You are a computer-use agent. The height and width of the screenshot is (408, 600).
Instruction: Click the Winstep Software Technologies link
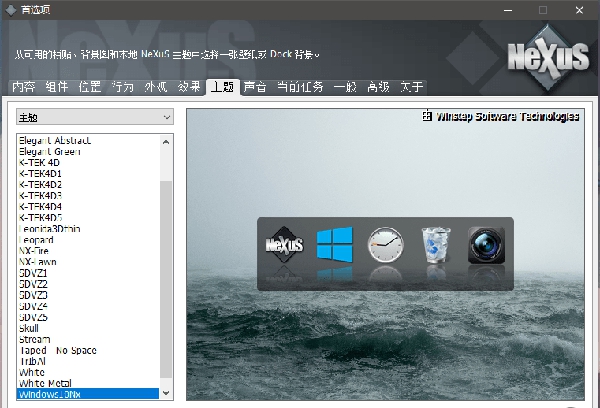click(x=508, y=116)
